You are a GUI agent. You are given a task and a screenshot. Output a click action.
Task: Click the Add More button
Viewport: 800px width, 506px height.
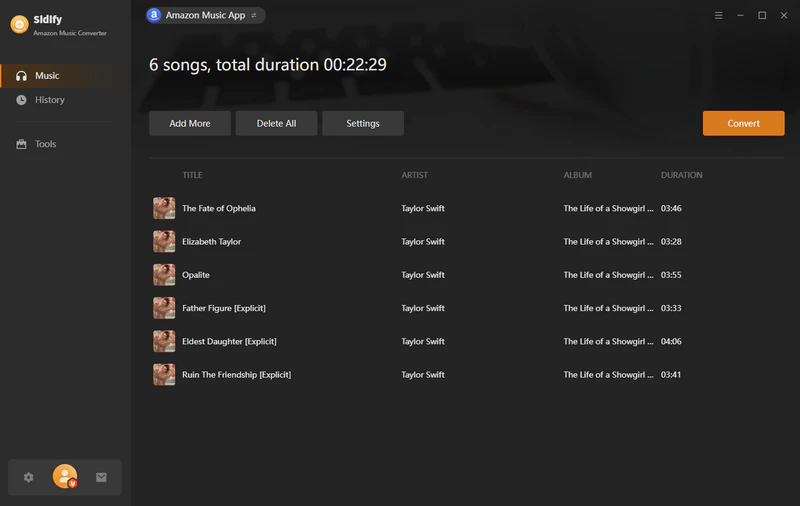click(190, 123)
